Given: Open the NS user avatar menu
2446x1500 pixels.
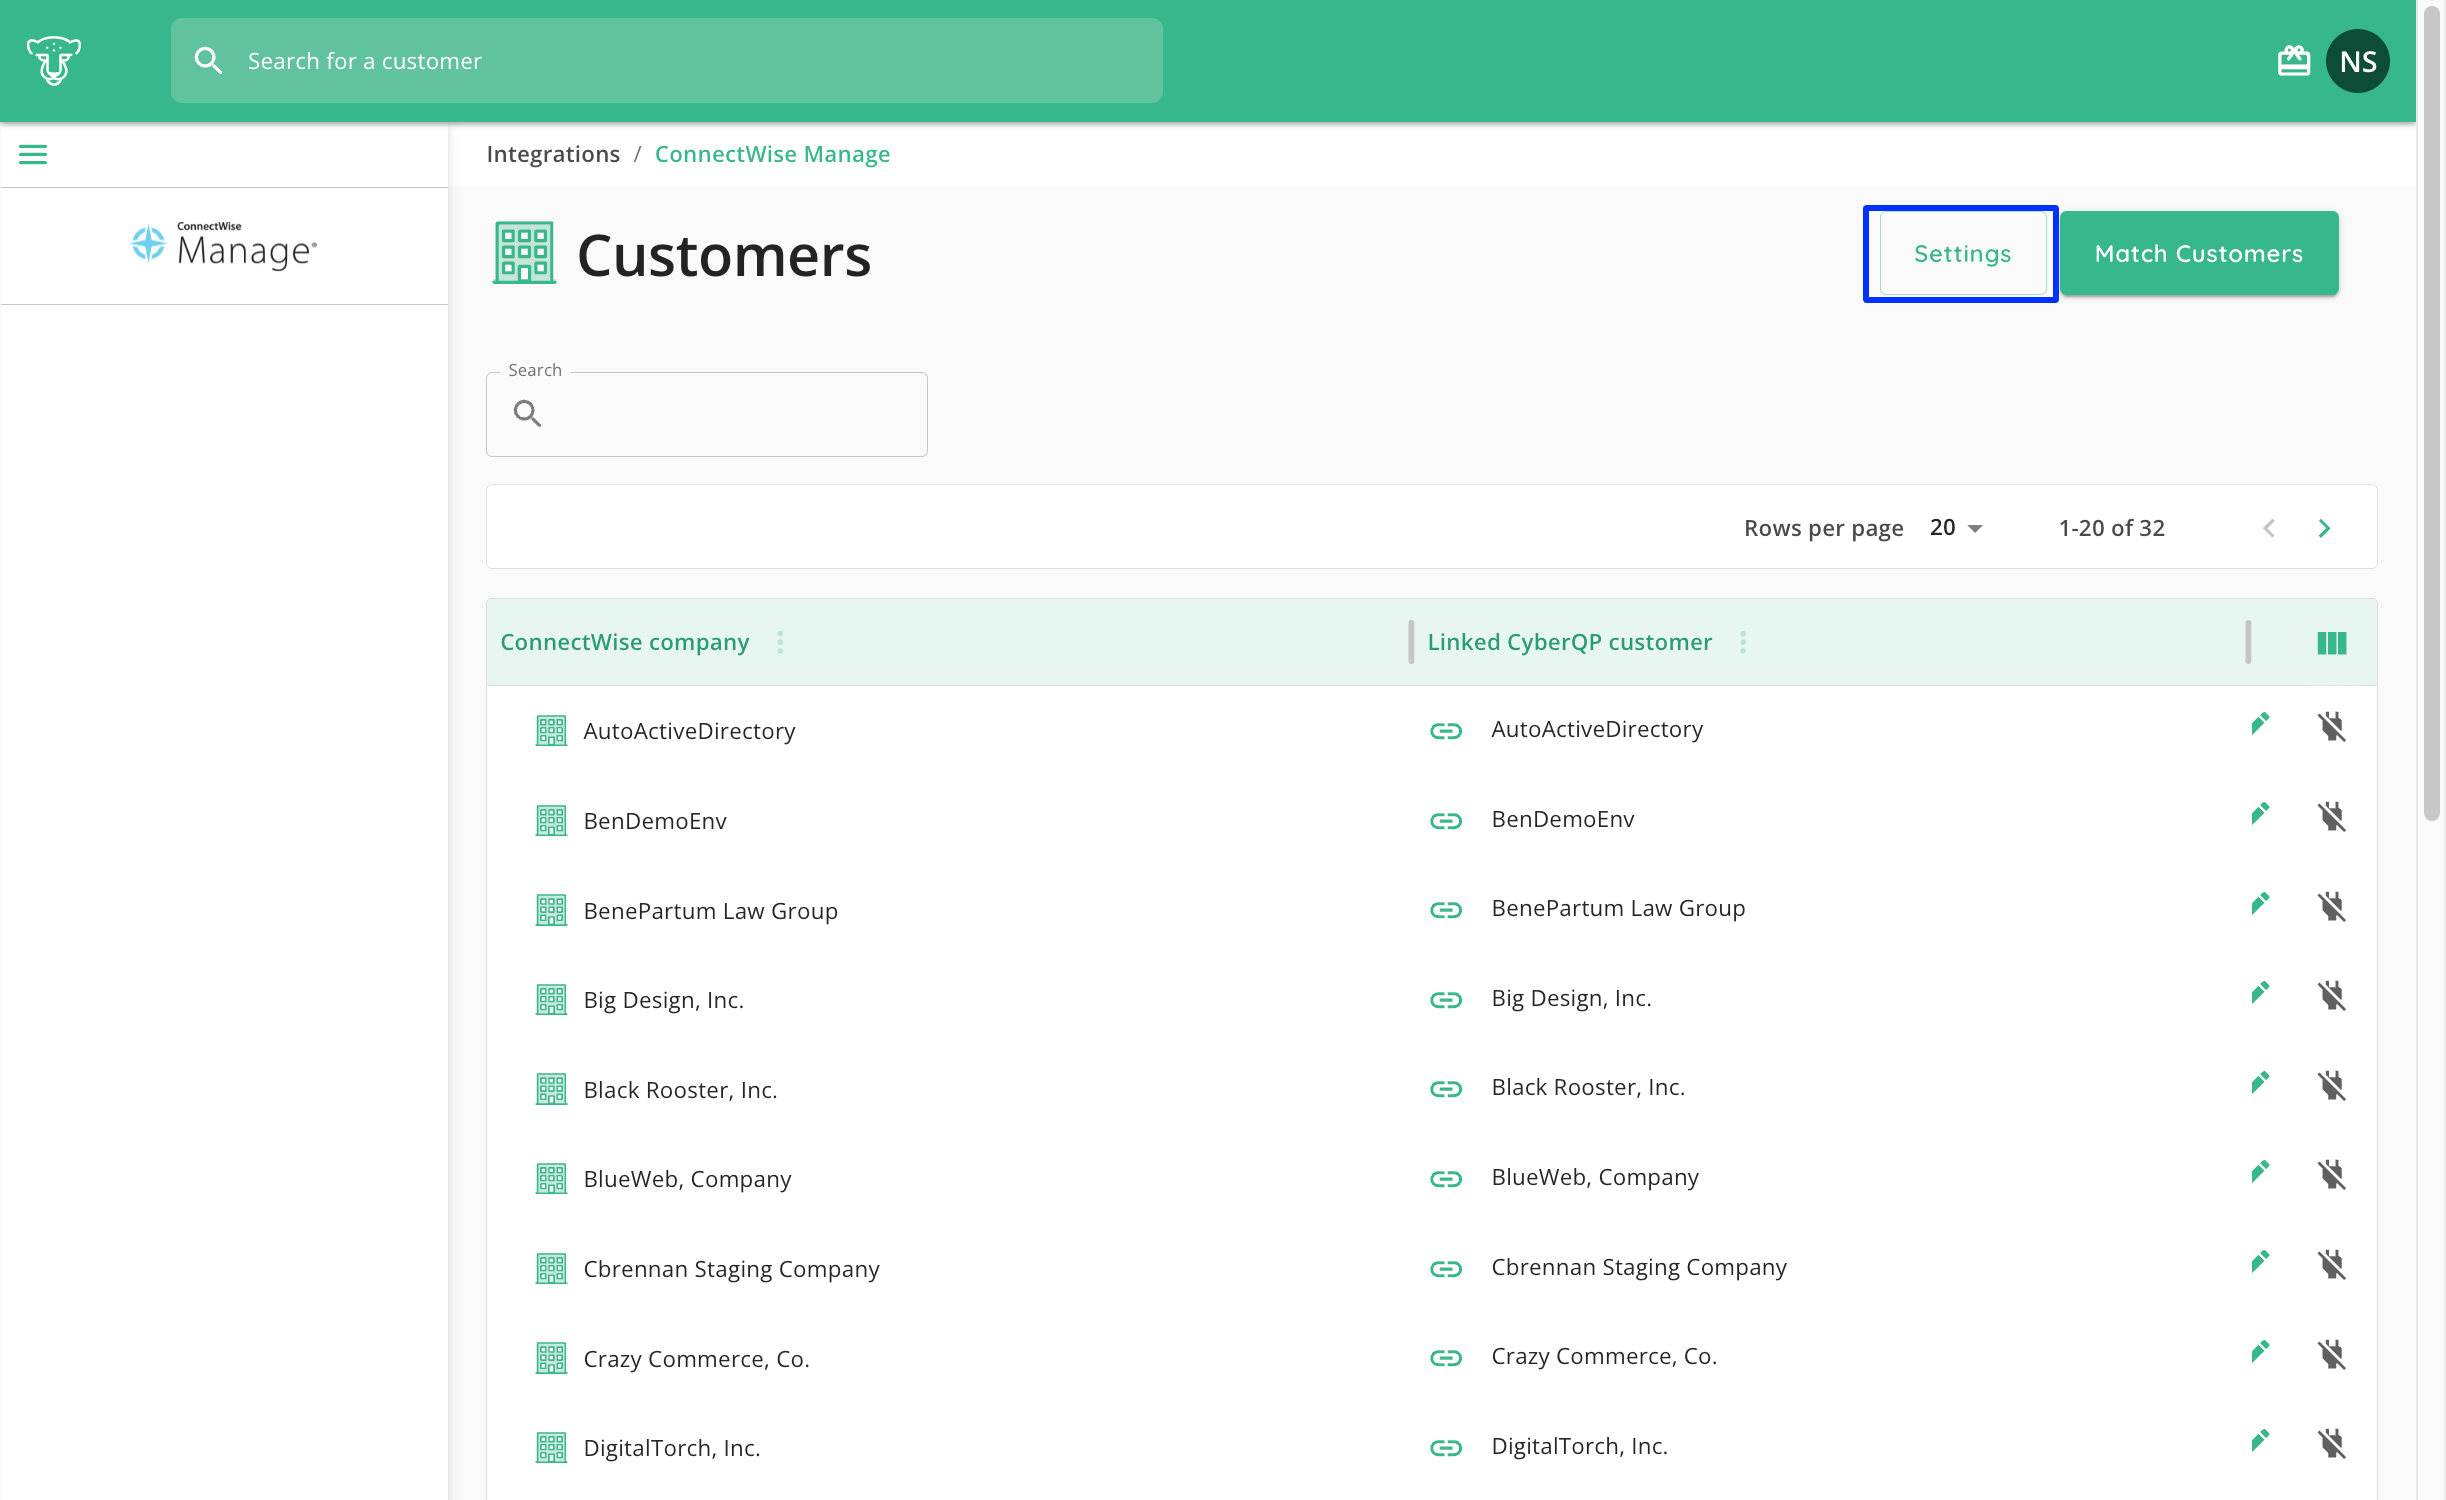Looking at the screenshot, I should click(x=2357, y=62).
